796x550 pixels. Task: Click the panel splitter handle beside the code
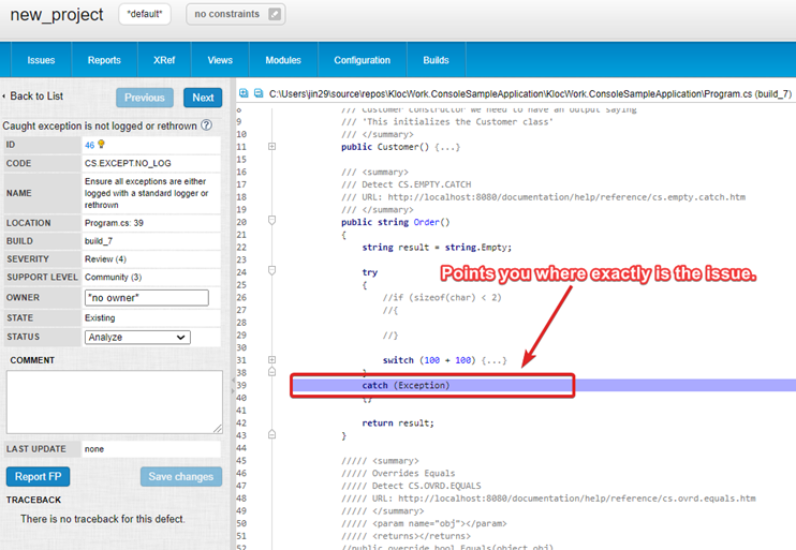coord(233,385)
